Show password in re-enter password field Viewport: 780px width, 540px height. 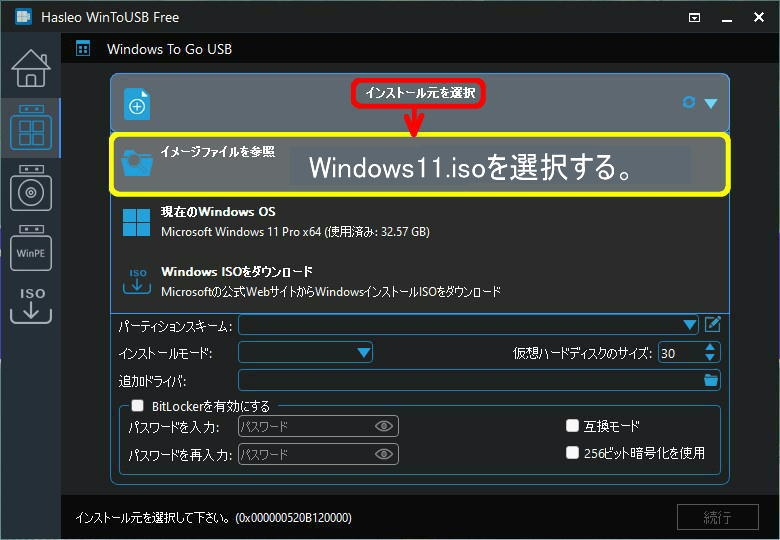click(x=384, y=454)
